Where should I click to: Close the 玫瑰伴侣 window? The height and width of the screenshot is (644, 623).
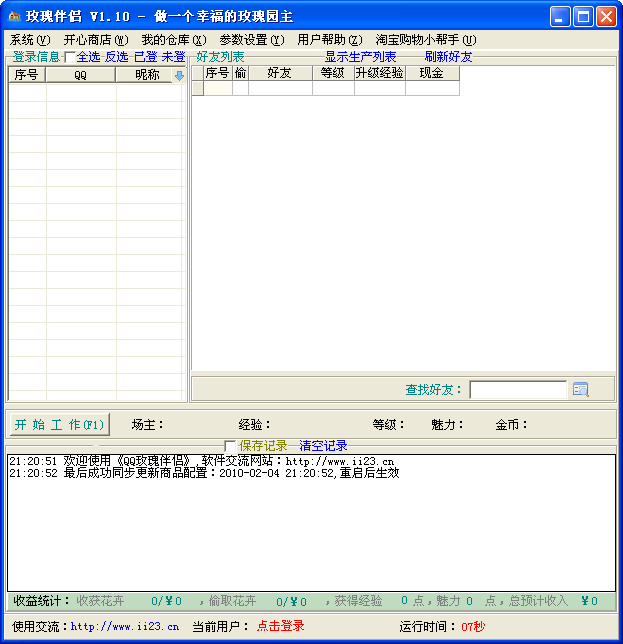[606, 17]
